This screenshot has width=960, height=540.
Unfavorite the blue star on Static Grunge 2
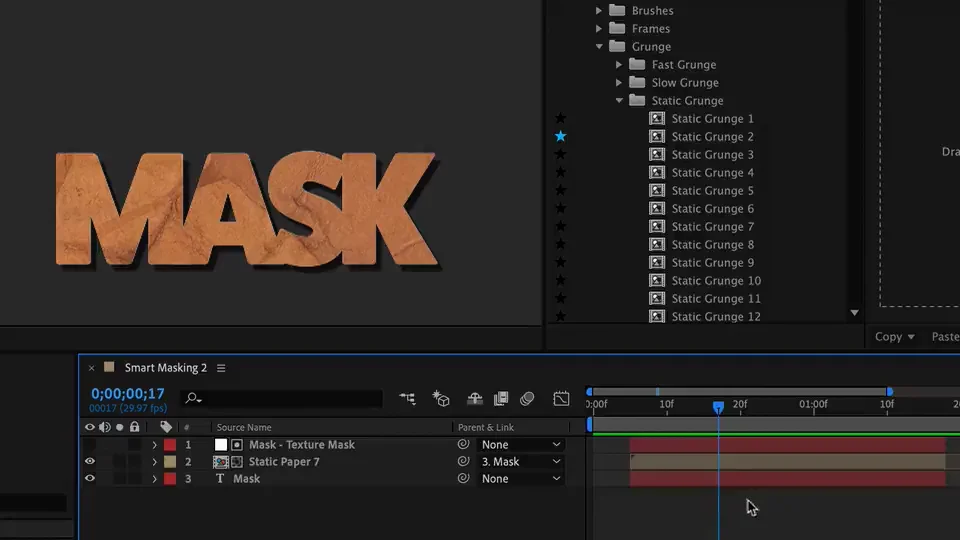point(560,136)
